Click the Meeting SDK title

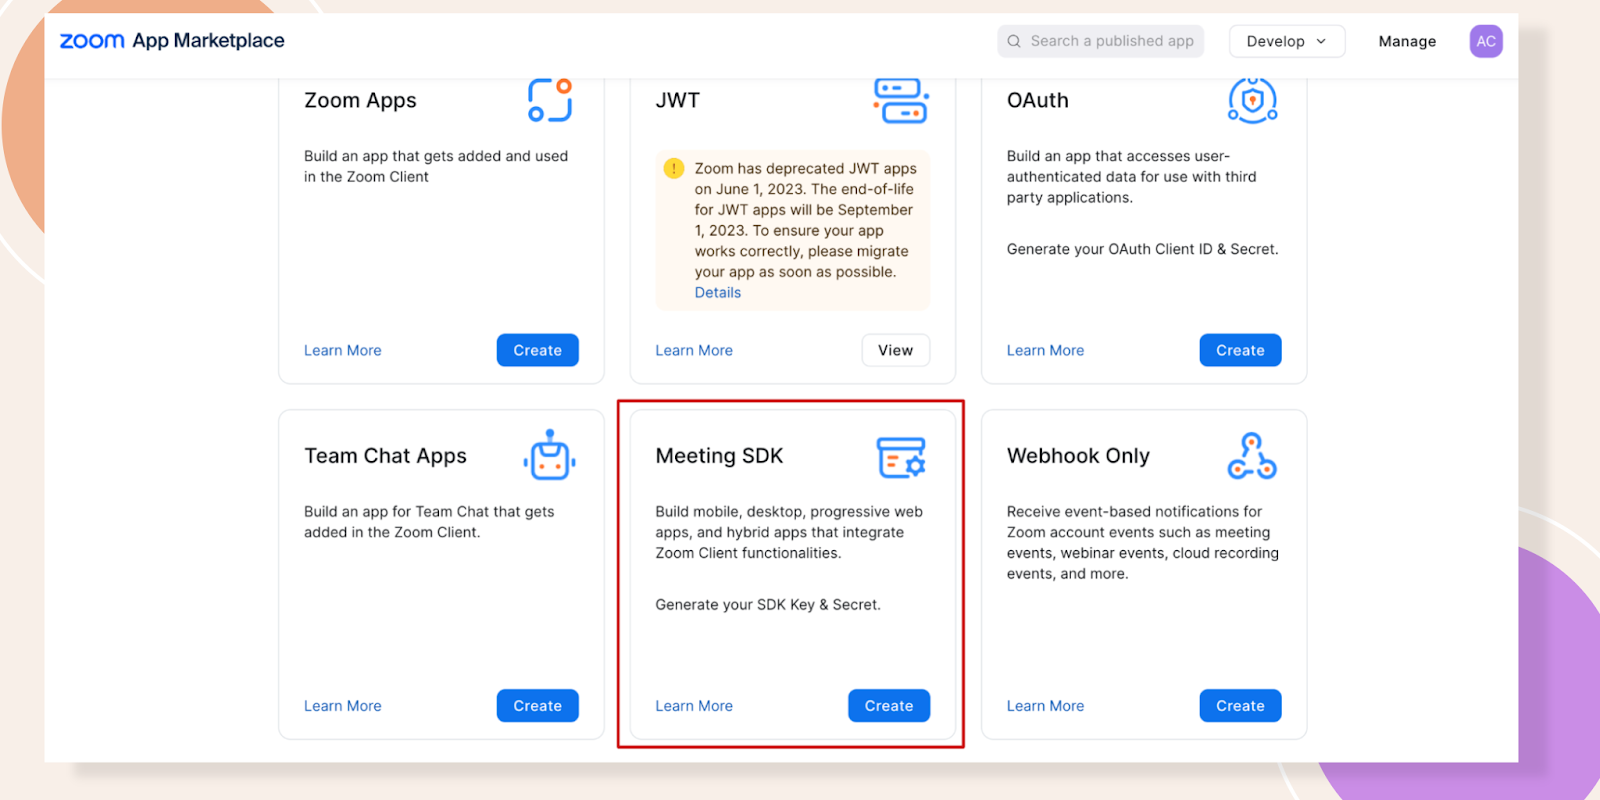pyautogui.click(x=719, y=456)
